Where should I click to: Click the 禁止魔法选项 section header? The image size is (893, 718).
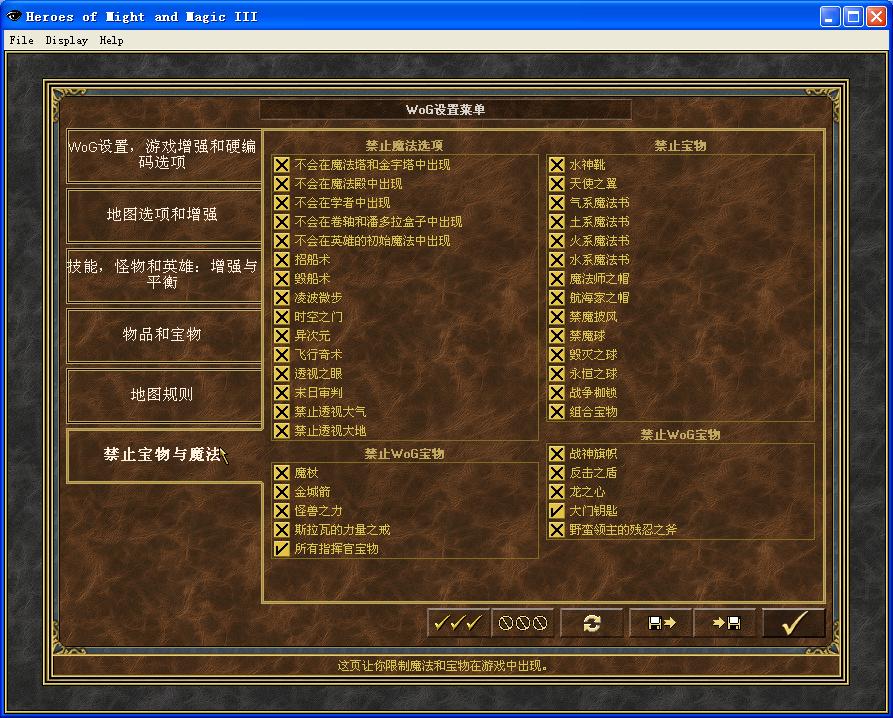pyautogui.click(x=404, y=146)
